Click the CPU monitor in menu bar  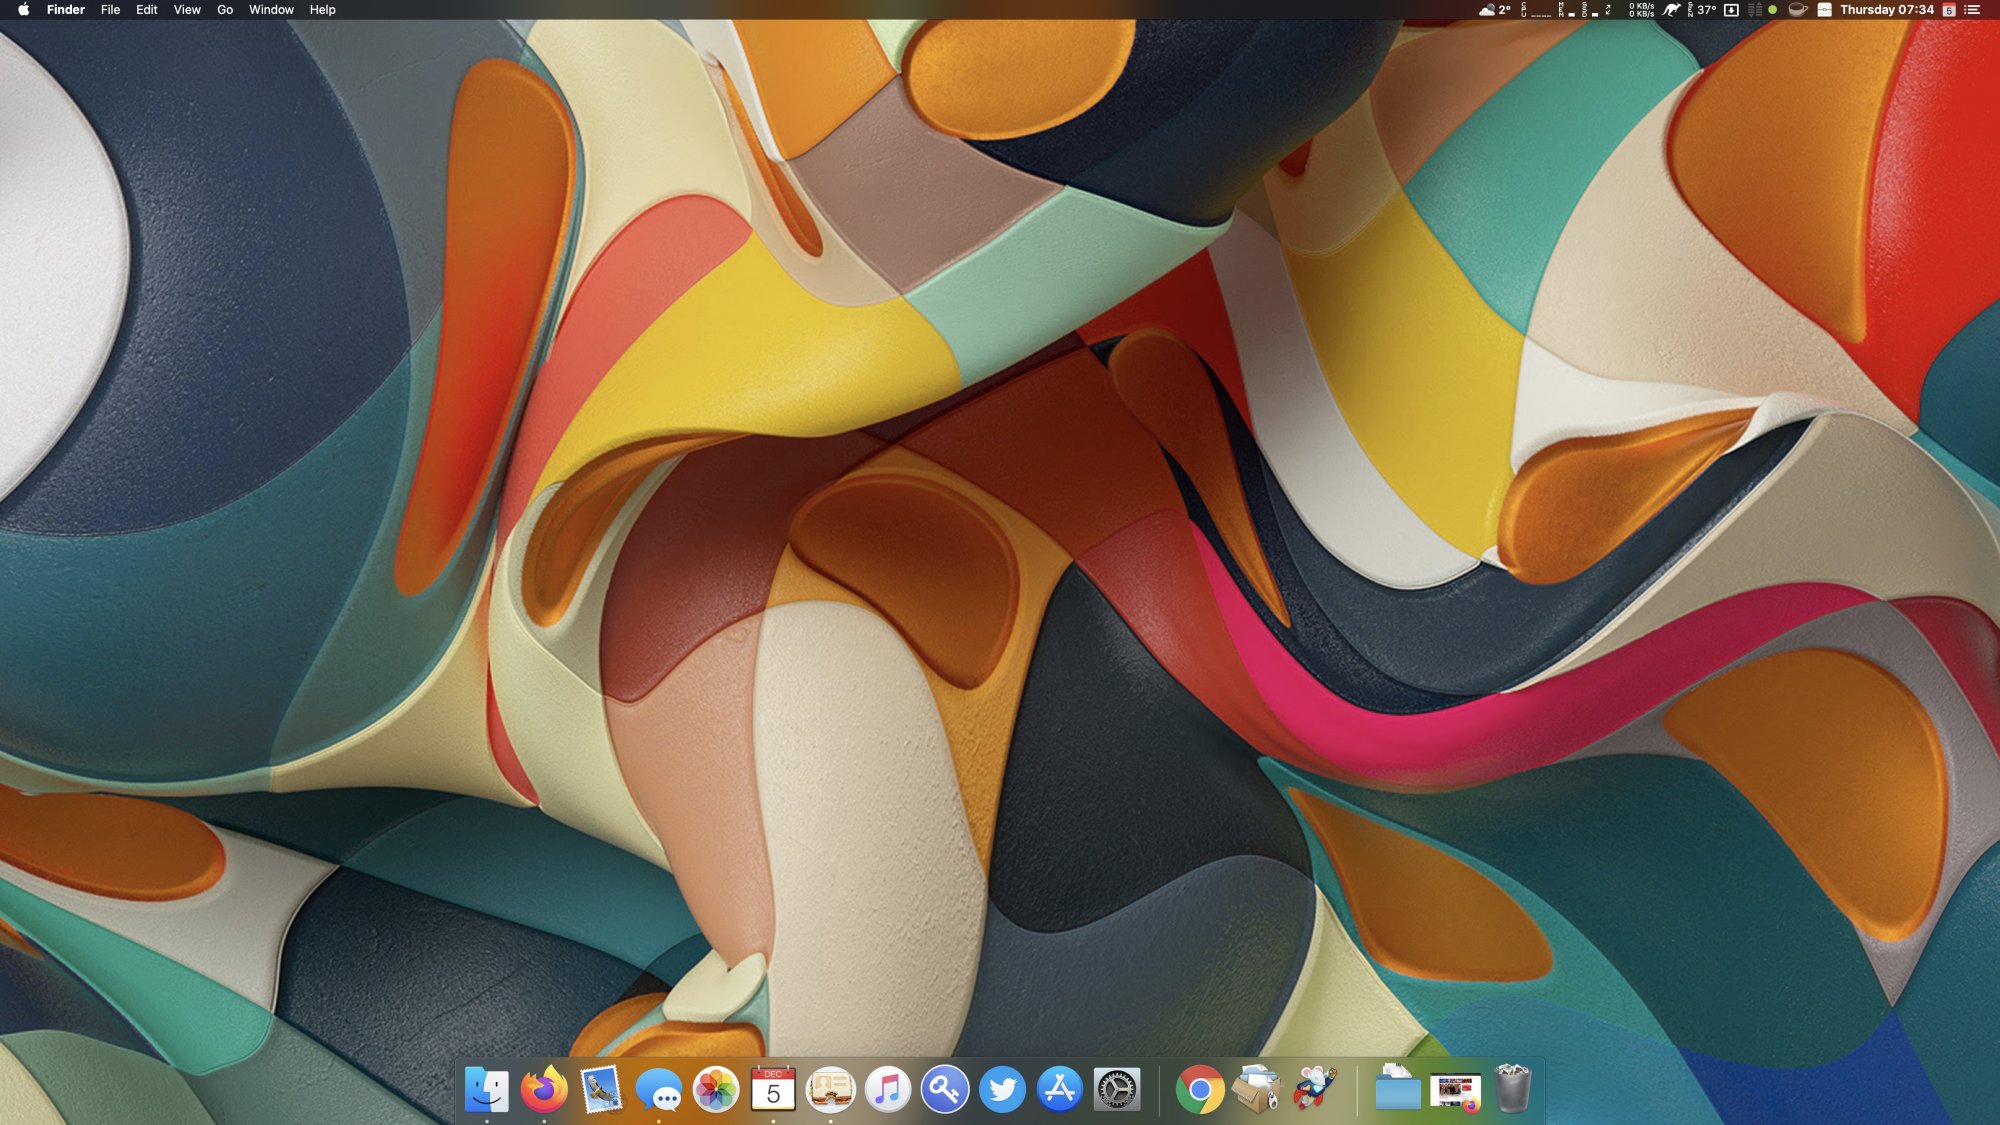[x=1536, y=10]
